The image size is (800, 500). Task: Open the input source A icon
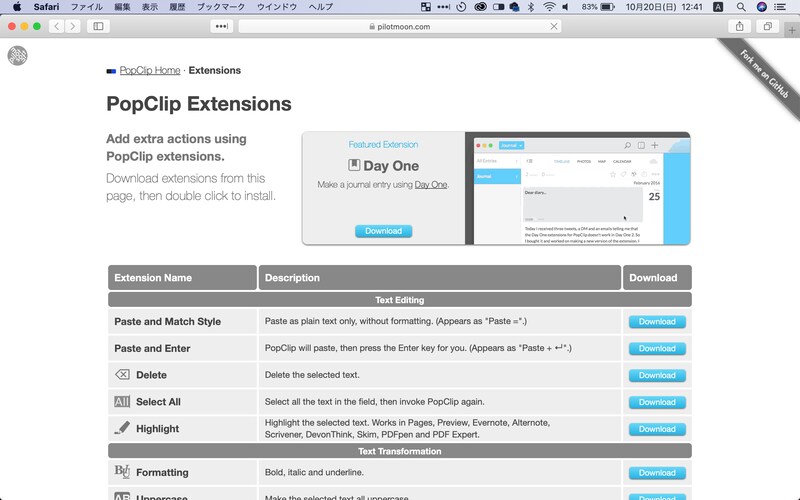(x=718, y=7)
